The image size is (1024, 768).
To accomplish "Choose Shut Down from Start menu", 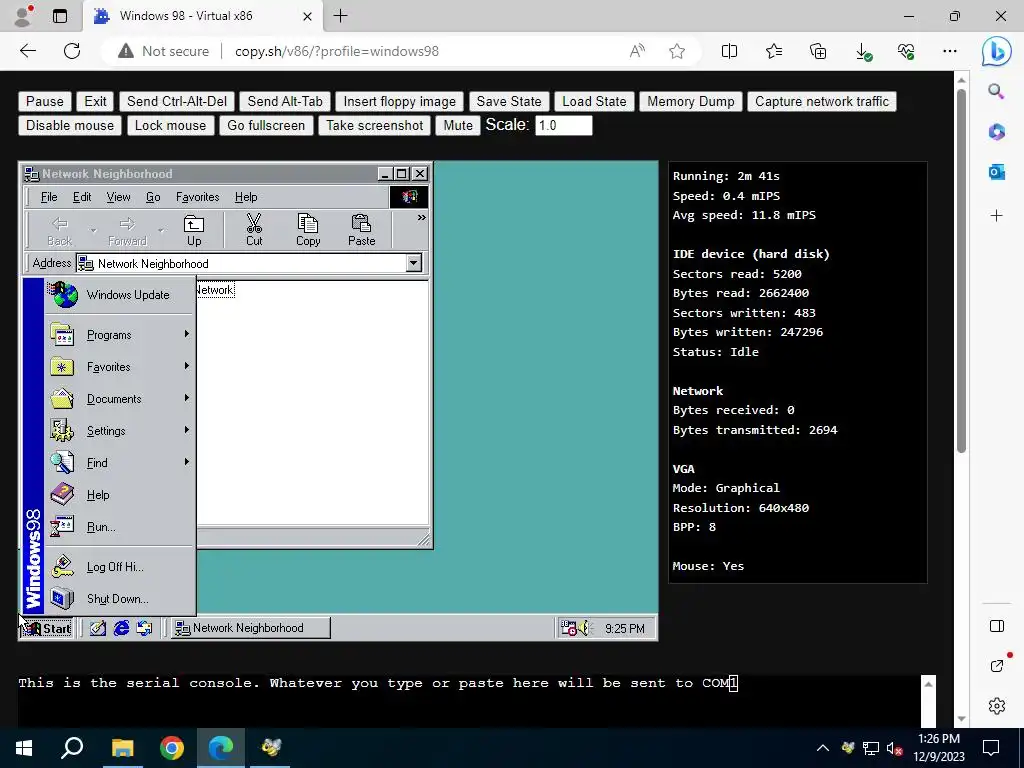I will (x=120, y=598).
